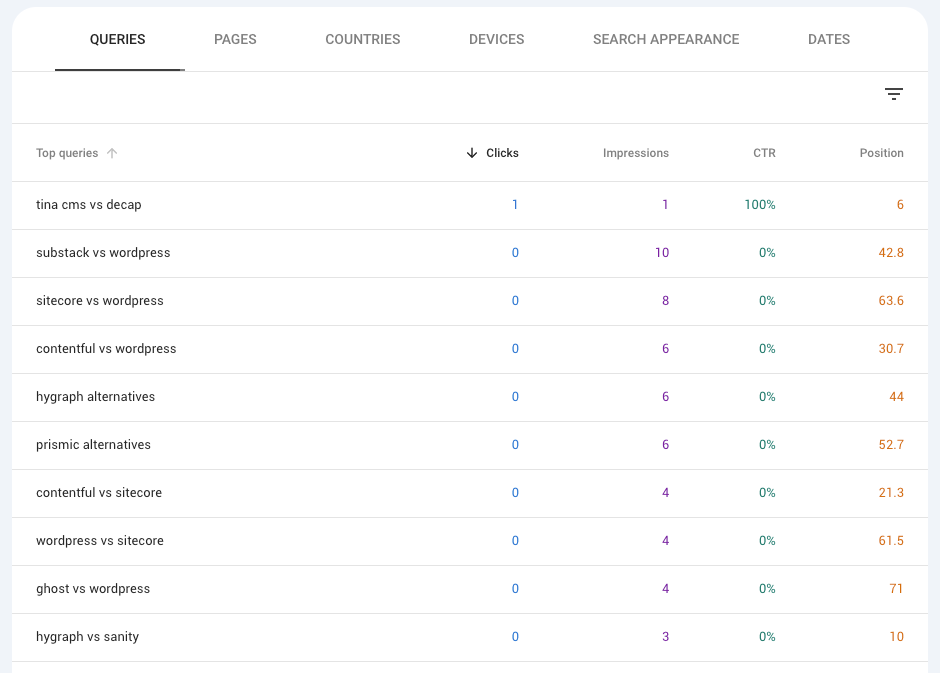Click the Clicks descending sort arrow
This screenshot has height=673, width=940.
(x=472, y=153)
